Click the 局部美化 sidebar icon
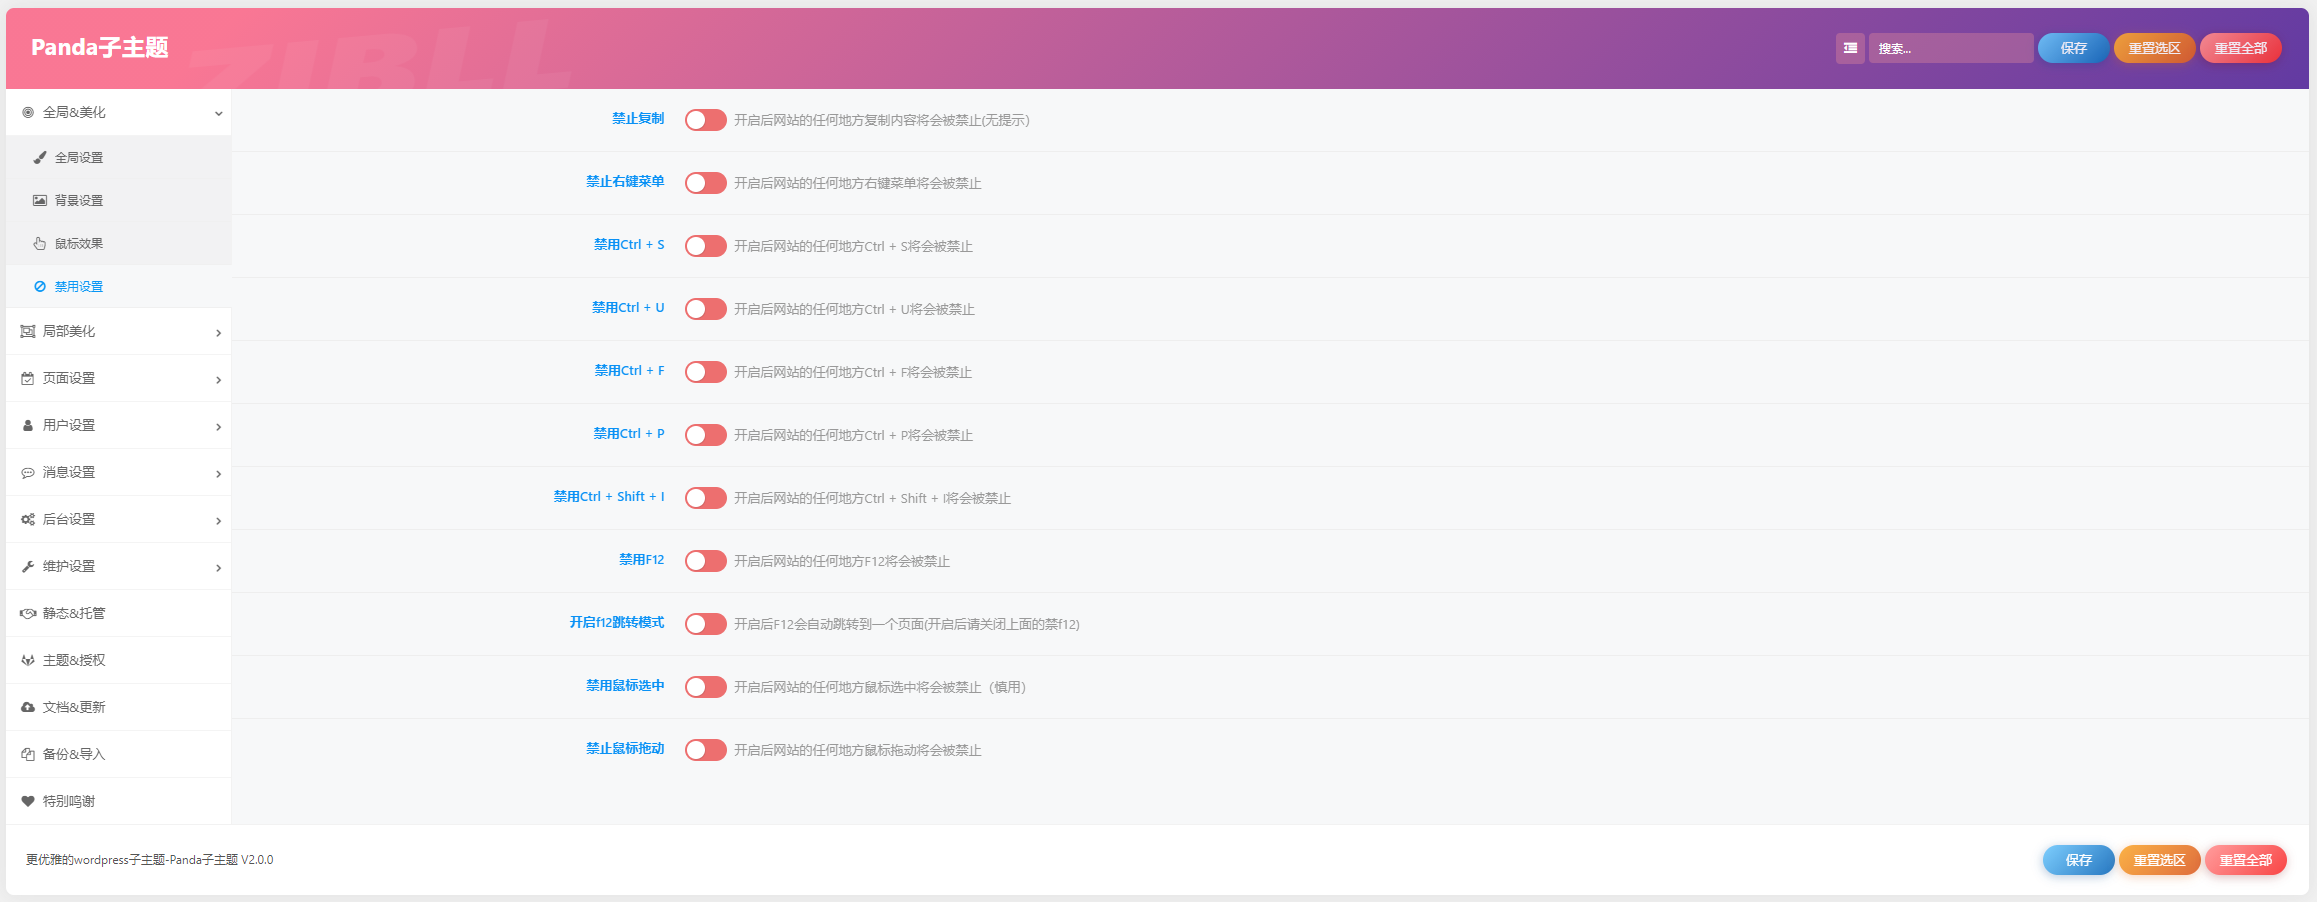 (28, 332)
